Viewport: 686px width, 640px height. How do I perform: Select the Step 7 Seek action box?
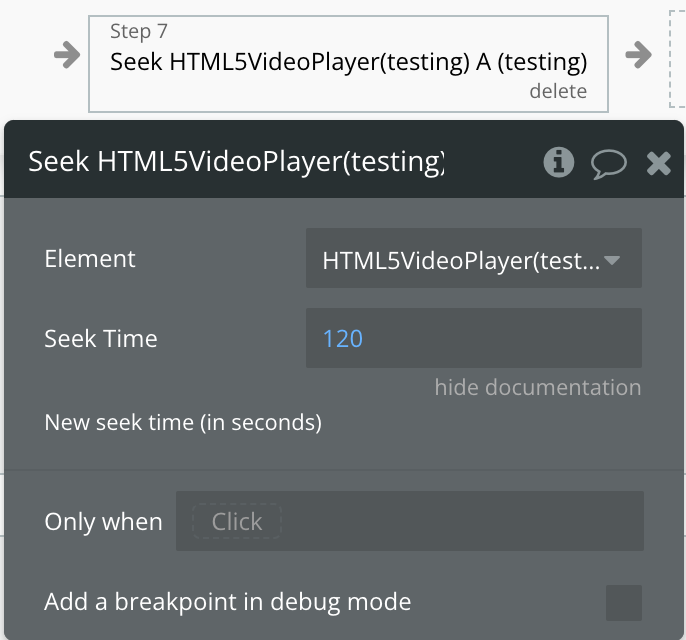point(348,64)
